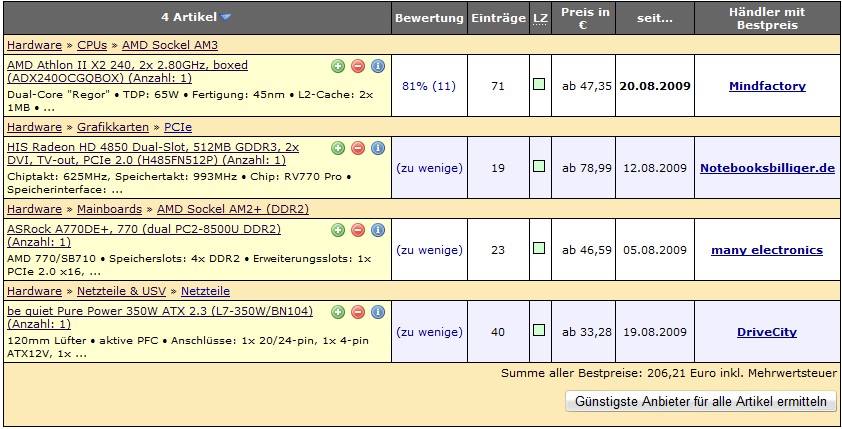Sort by Einträge column header

click(x=498, y=18)
